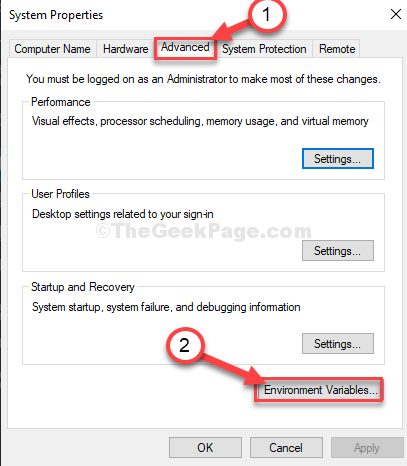Screen dimensions: 407x466
Task: Cancel the System Properties dialog
Action: tap(286, 448)
